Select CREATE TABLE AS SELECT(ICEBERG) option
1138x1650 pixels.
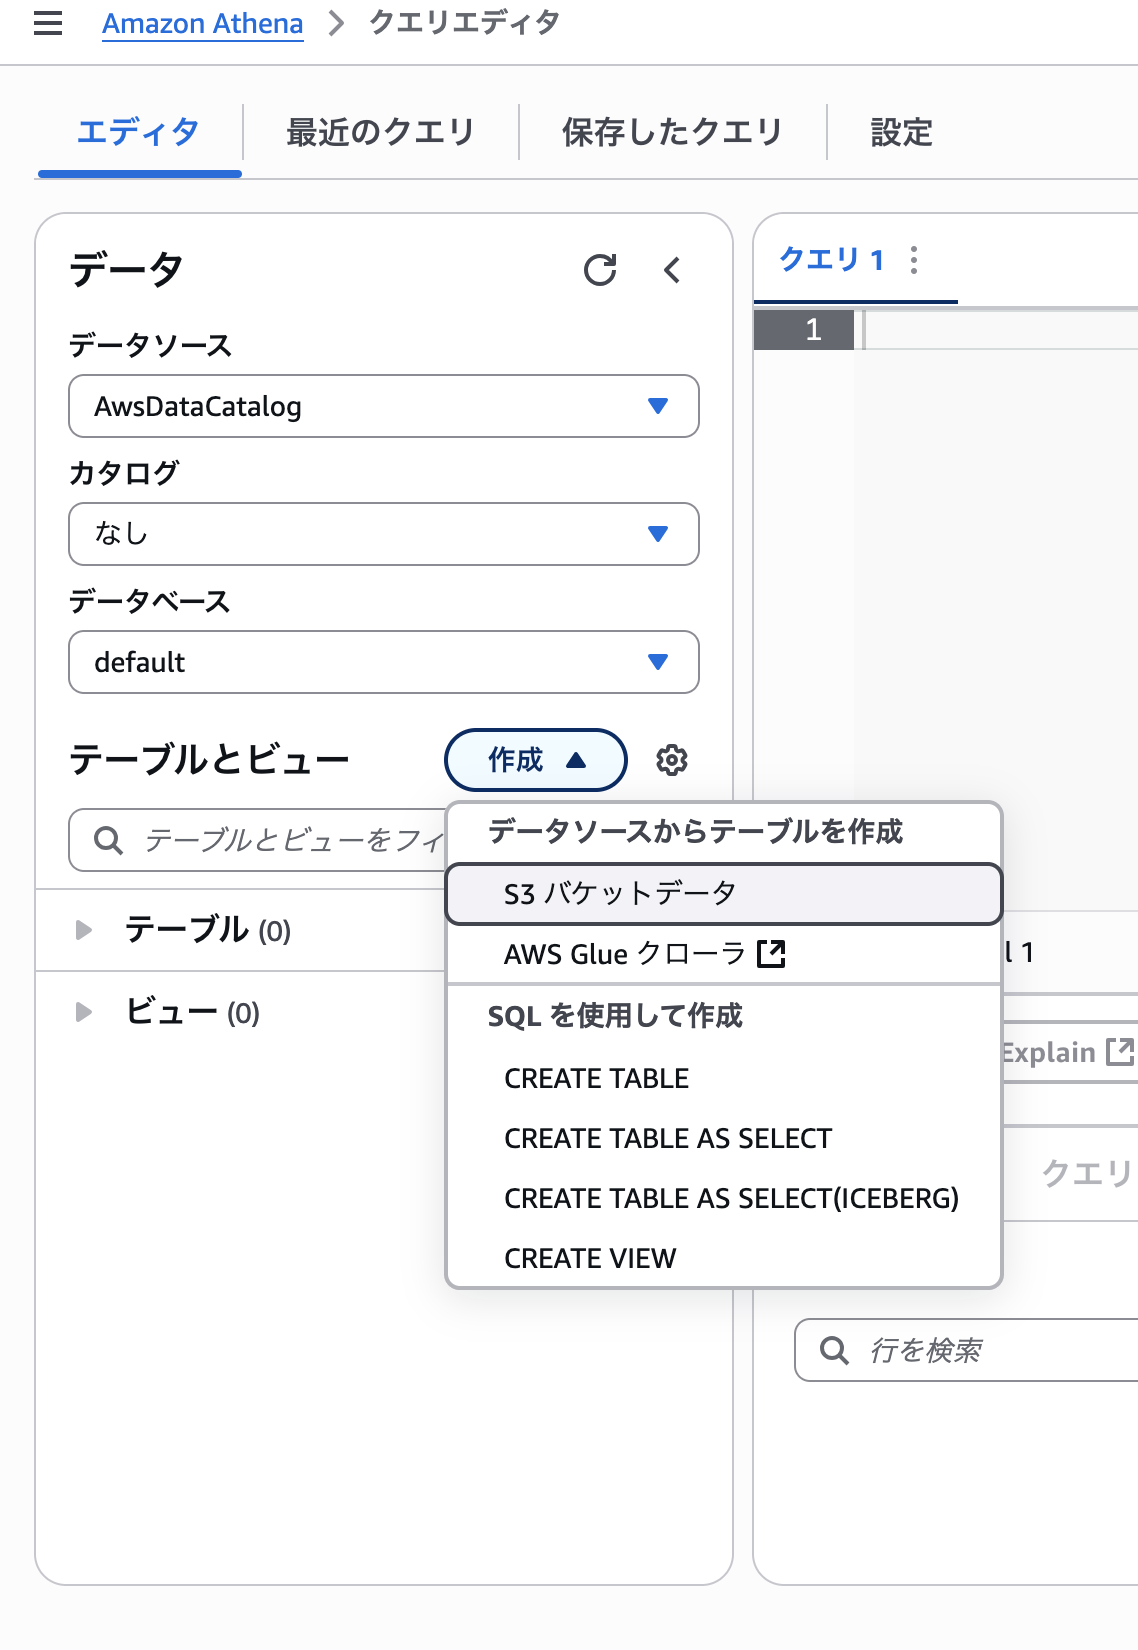724,1198
